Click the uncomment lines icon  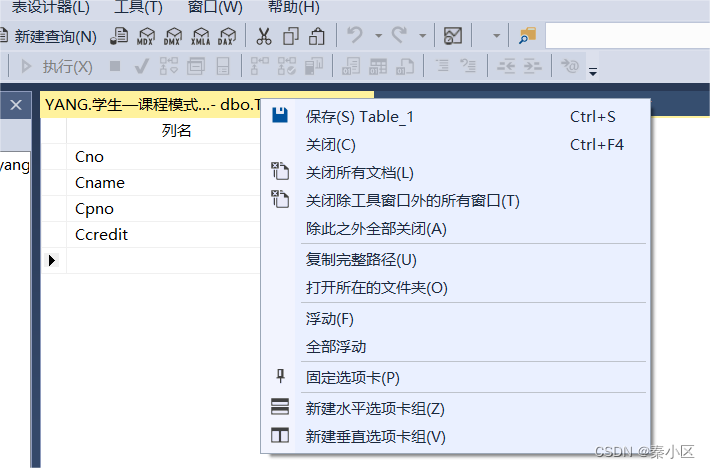tap(468, 66)
